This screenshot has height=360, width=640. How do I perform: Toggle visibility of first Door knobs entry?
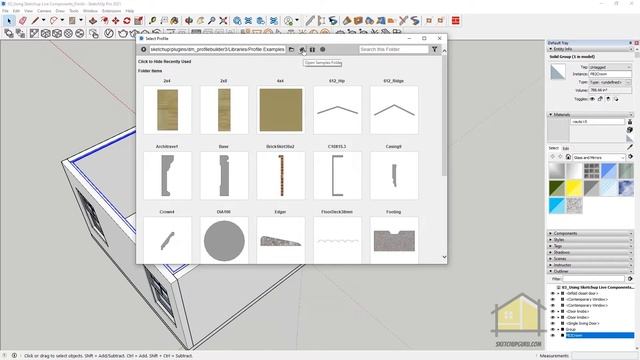tap(553, 311)
